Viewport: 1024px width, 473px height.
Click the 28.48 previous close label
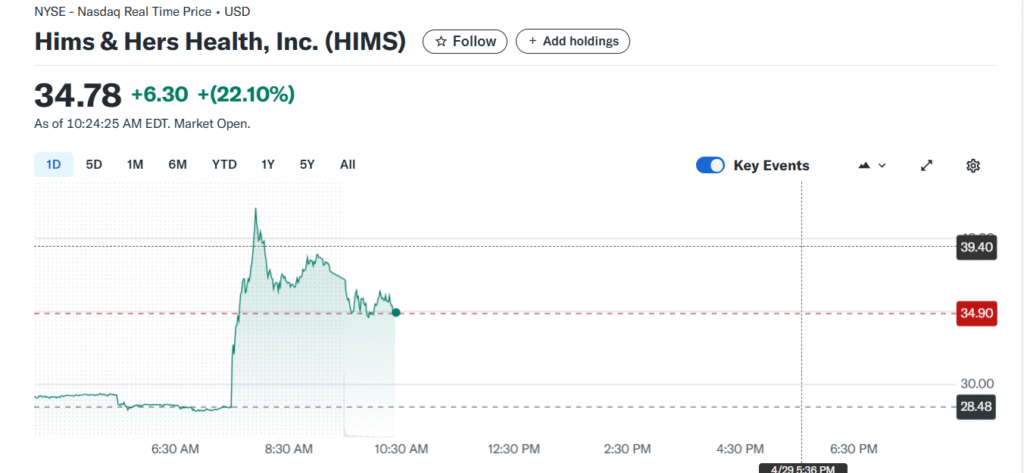(x=975, y=407)
